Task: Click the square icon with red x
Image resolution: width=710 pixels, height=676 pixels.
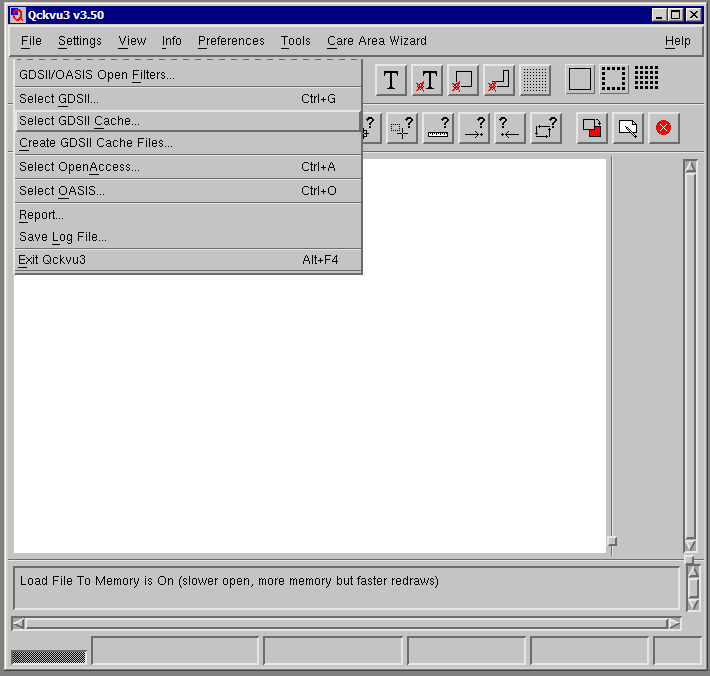Action: [x=463, y=80]
